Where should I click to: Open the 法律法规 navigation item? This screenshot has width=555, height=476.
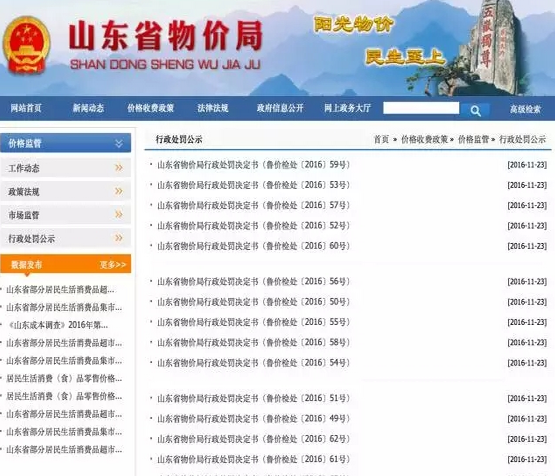click(213, 108)
